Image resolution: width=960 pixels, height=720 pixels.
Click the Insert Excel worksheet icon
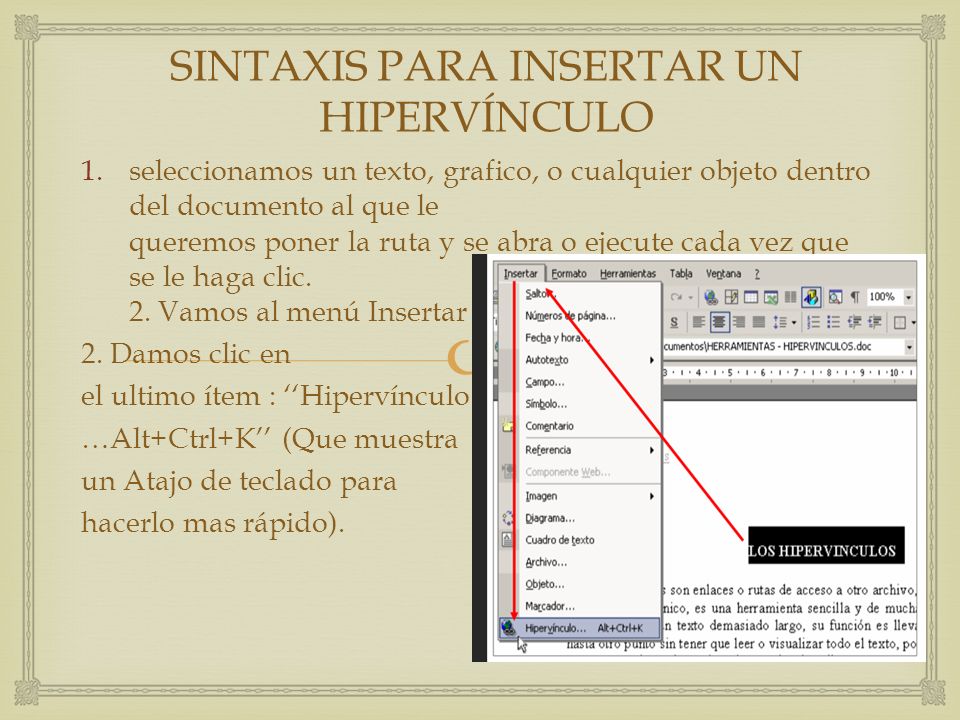point(770,297)
